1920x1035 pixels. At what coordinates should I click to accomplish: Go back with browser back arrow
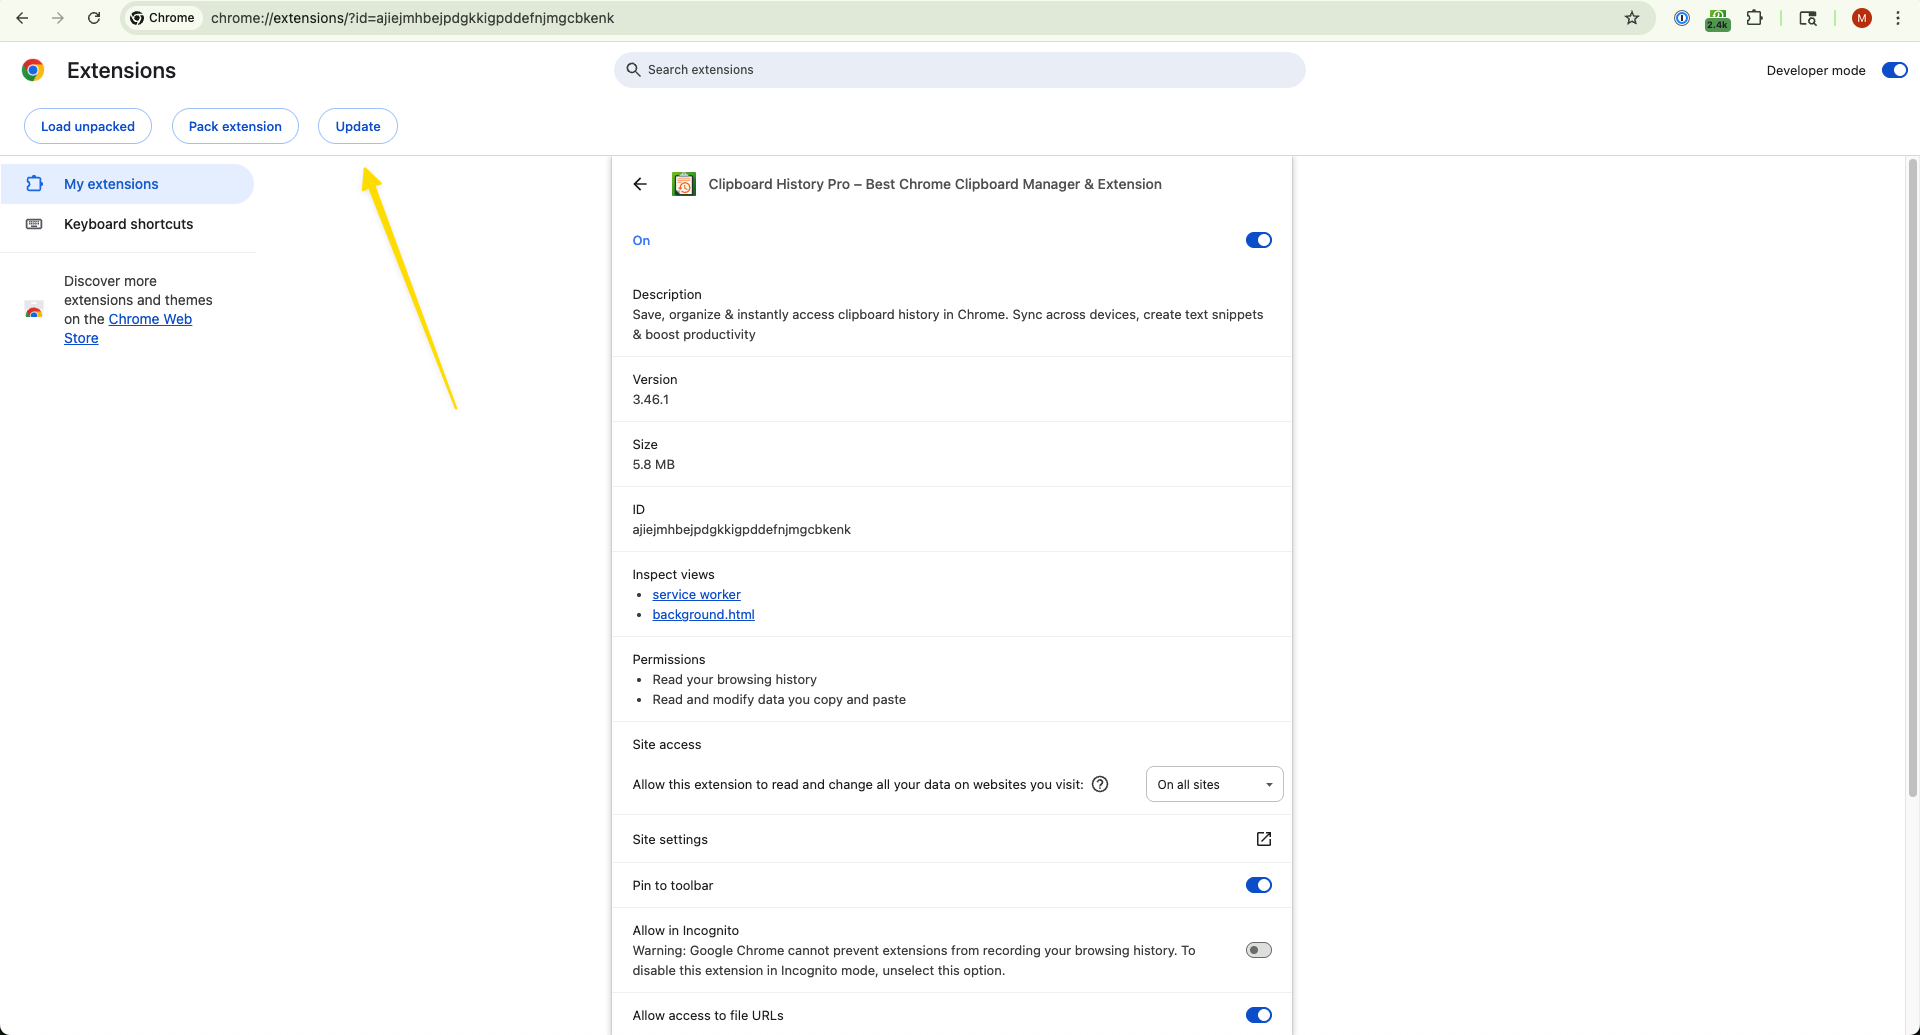(22, 18)
